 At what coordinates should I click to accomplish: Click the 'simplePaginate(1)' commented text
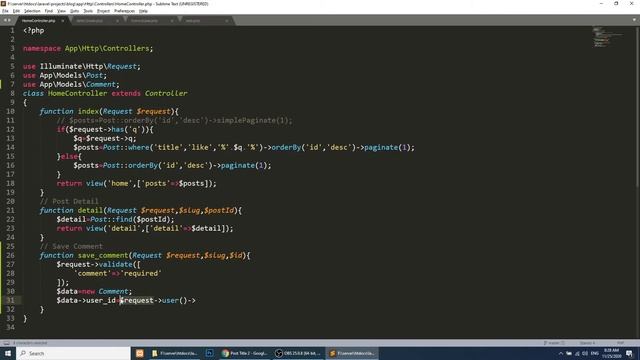[x=254, y=120]
